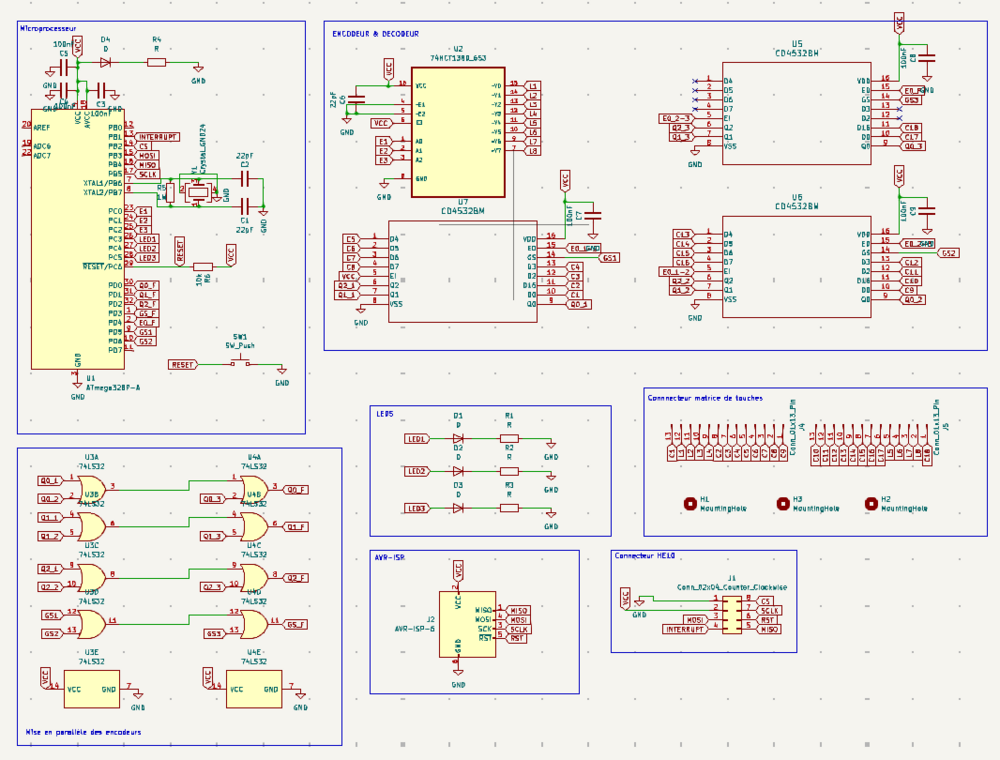
Task: Click the LED2 label in LEDS block
Action: click(x=417, y=471)
